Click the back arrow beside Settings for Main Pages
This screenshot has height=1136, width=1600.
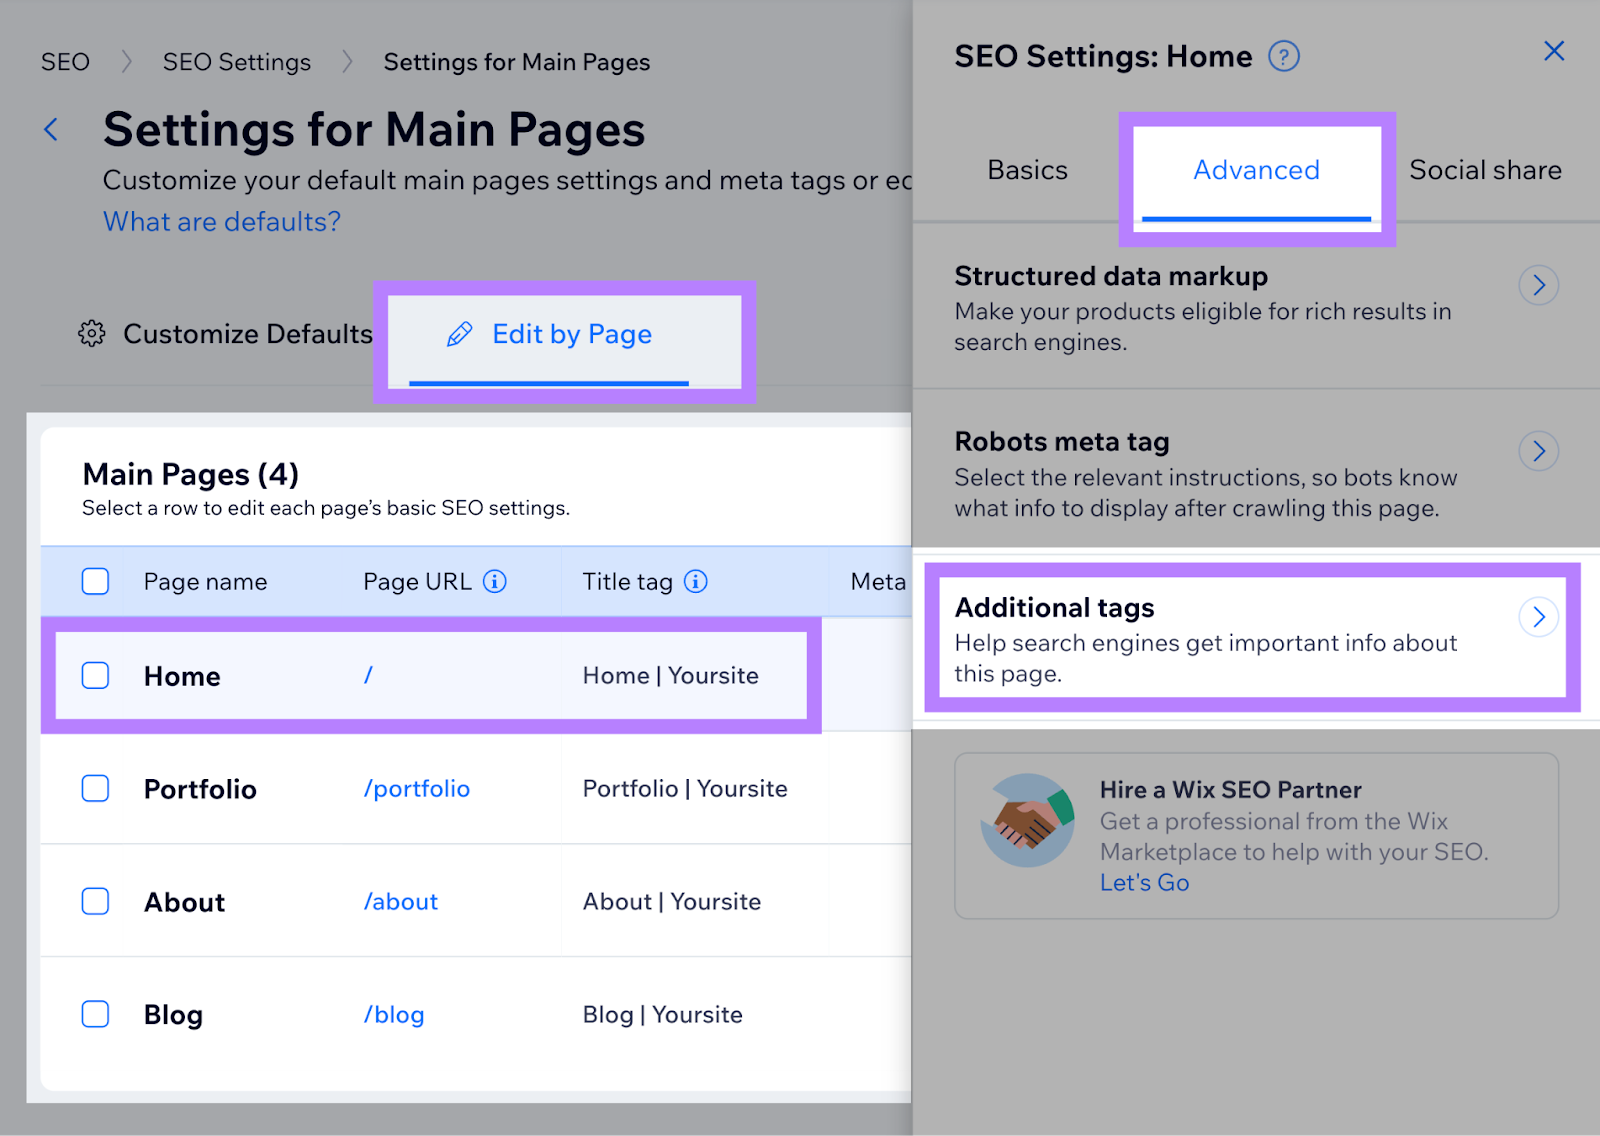(x=51, y=129)
